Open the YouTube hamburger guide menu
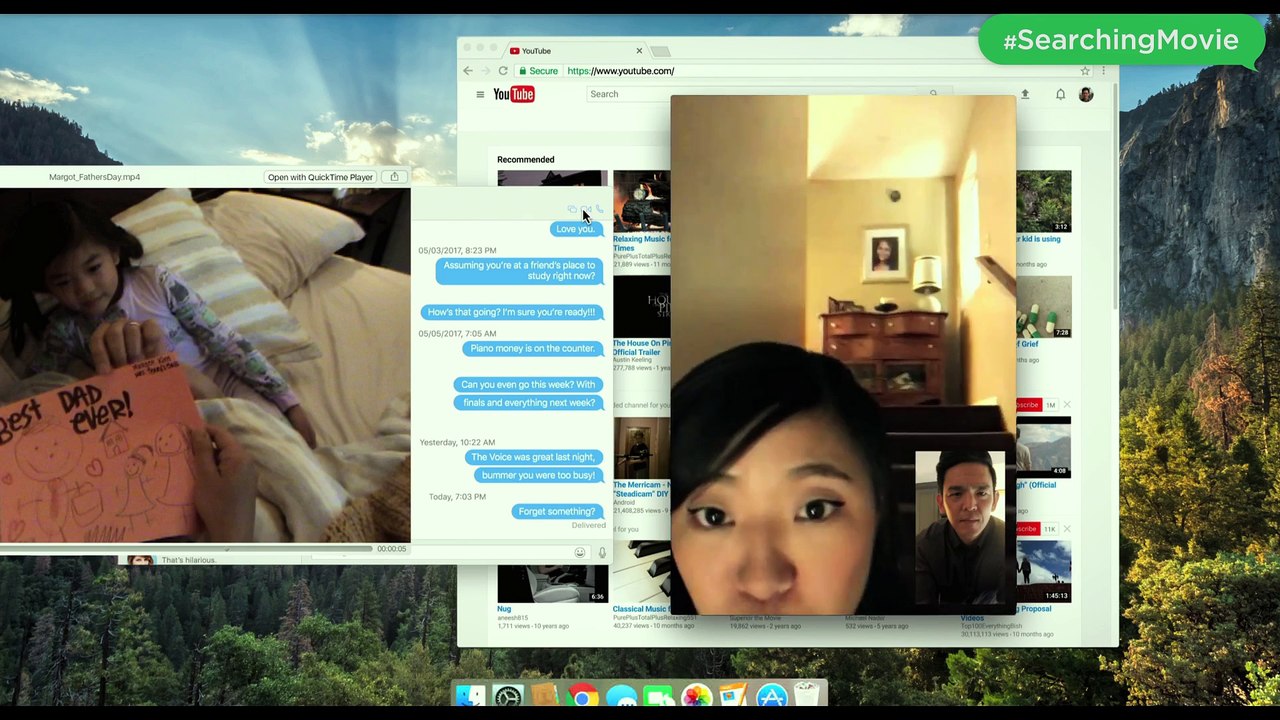The image size is (1280, 720). point(480,94)
